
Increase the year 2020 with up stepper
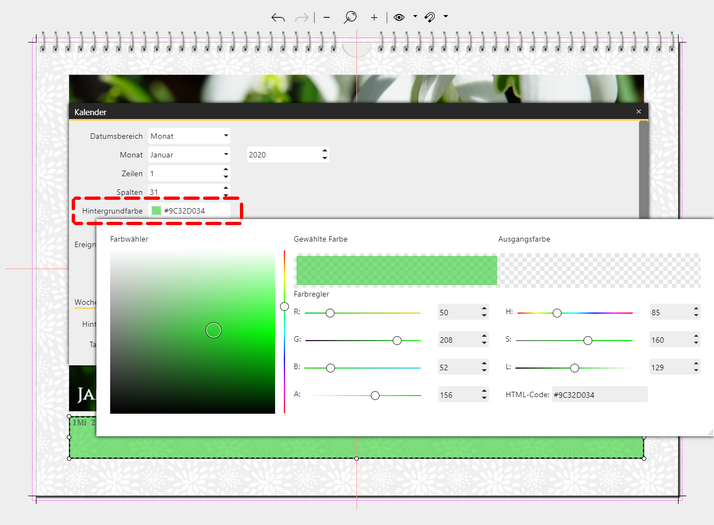(324, 151)
